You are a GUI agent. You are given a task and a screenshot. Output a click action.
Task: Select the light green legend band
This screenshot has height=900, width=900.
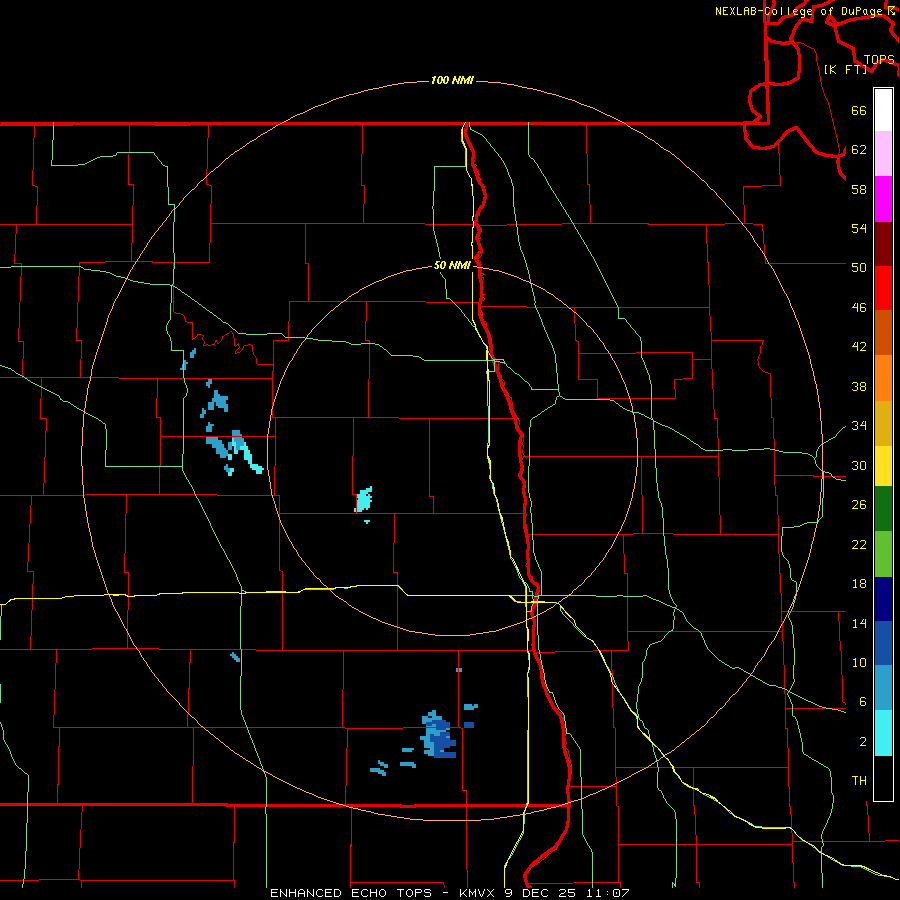point(883,554)
